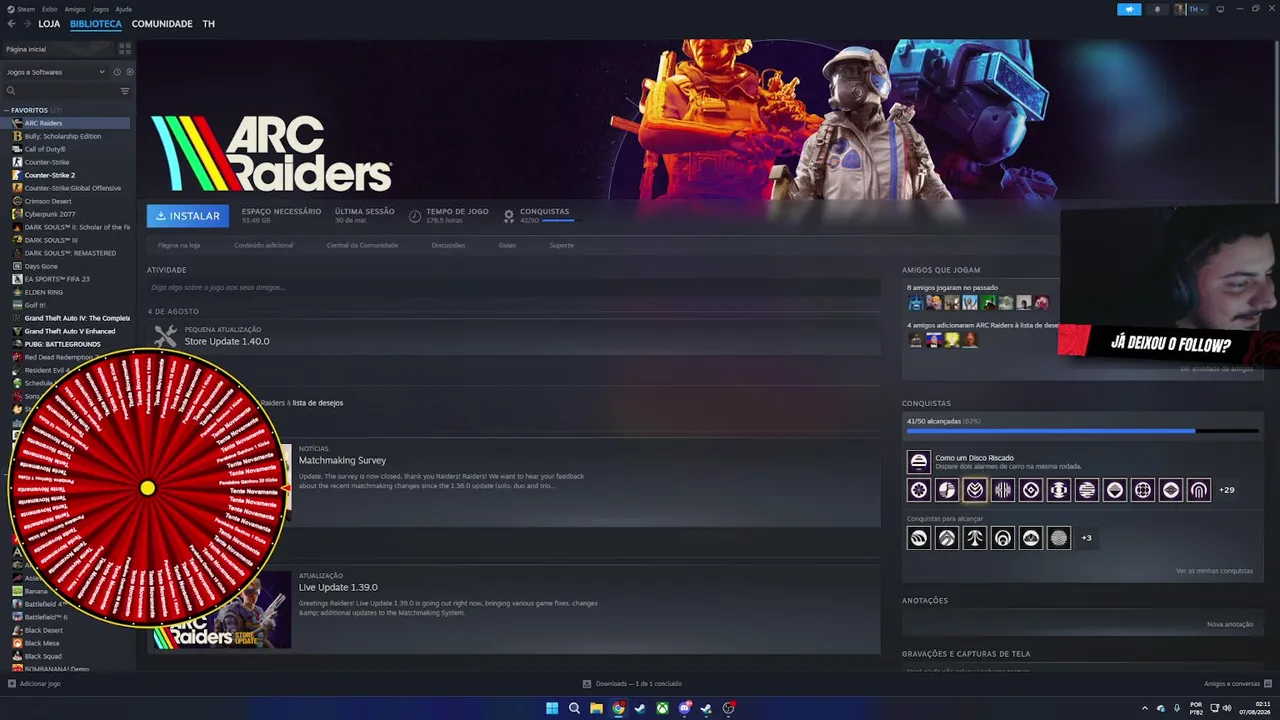Open the Ajuda menu
The width and height of the screenshot is (1280, 720).
(x=123, y=9)
